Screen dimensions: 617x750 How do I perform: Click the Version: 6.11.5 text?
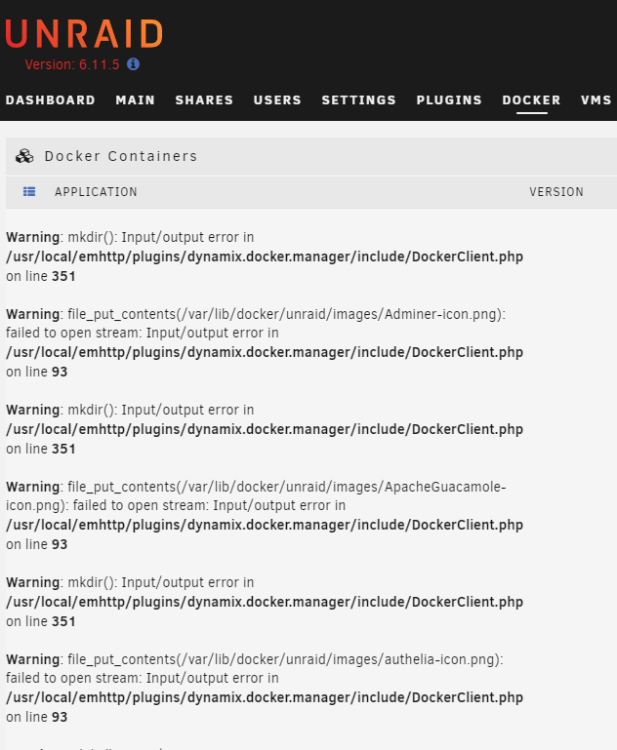pyautogui.click(x=72, y=65)
